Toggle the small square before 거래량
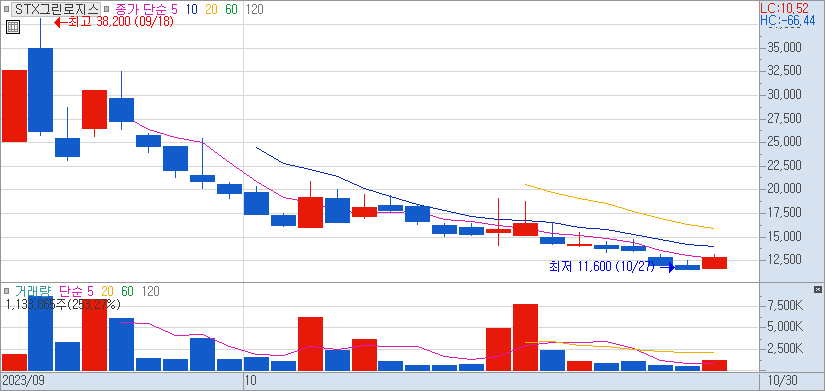The image size is (825, 391). pyautogui.click(x=6, y=290)
